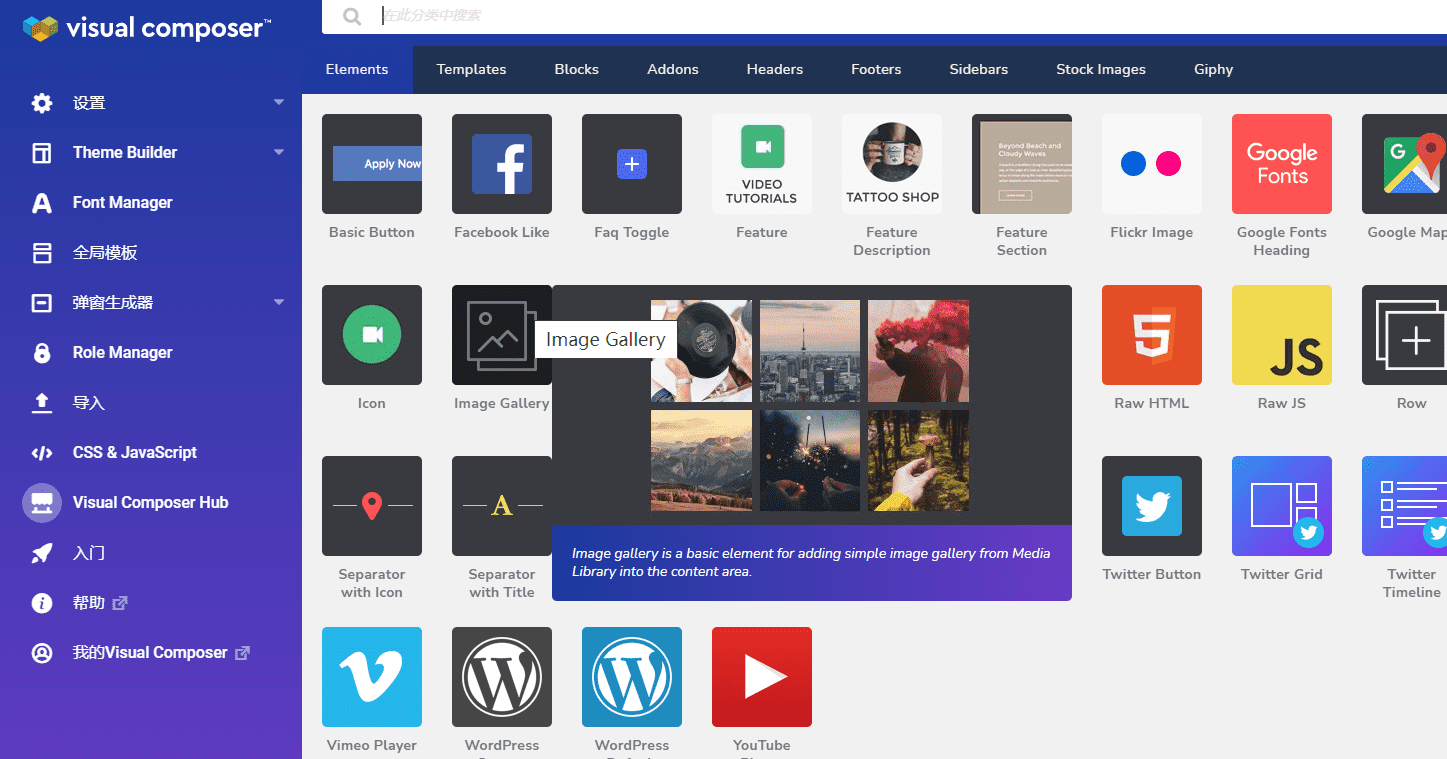Select the Row element icon
Screen dimensions: 1447x759
tap(1404, 335)
